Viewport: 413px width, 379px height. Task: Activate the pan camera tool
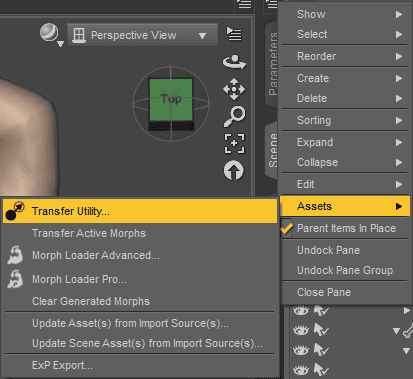tap(234, 89)
